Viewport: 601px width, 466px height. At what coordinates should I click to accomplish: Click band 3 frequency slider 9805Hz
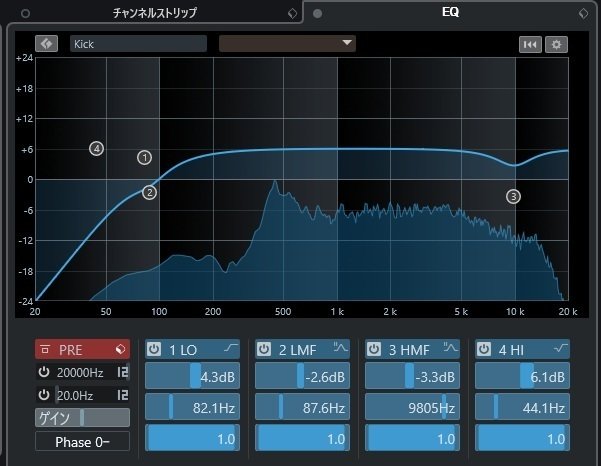[412, 407]
